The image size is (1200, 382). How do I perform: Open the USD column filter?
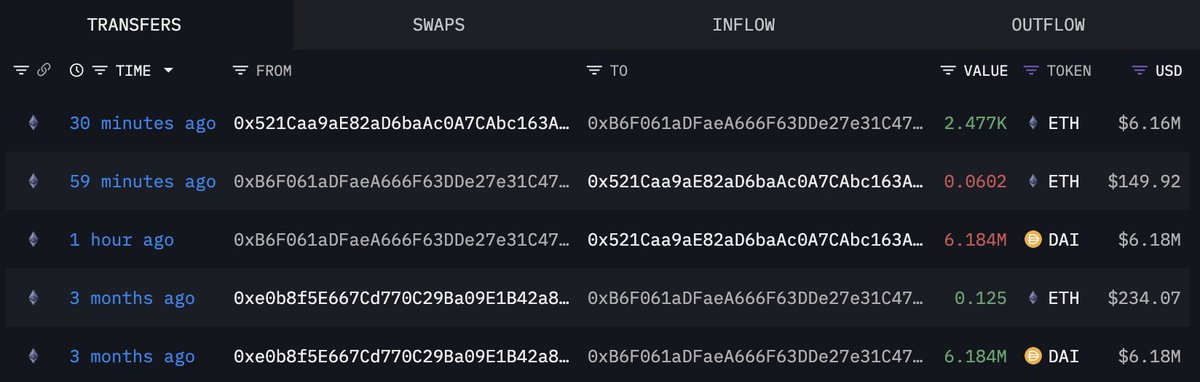coord(1139,71)
